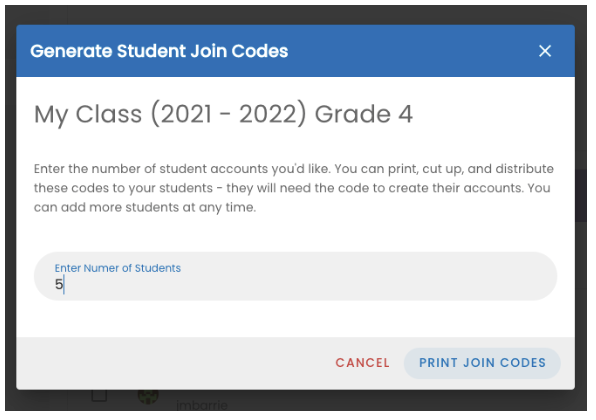Tick the partially hidden checkbox behind the dialog
Screen dimensions: 596x420
tap(99, 395)
